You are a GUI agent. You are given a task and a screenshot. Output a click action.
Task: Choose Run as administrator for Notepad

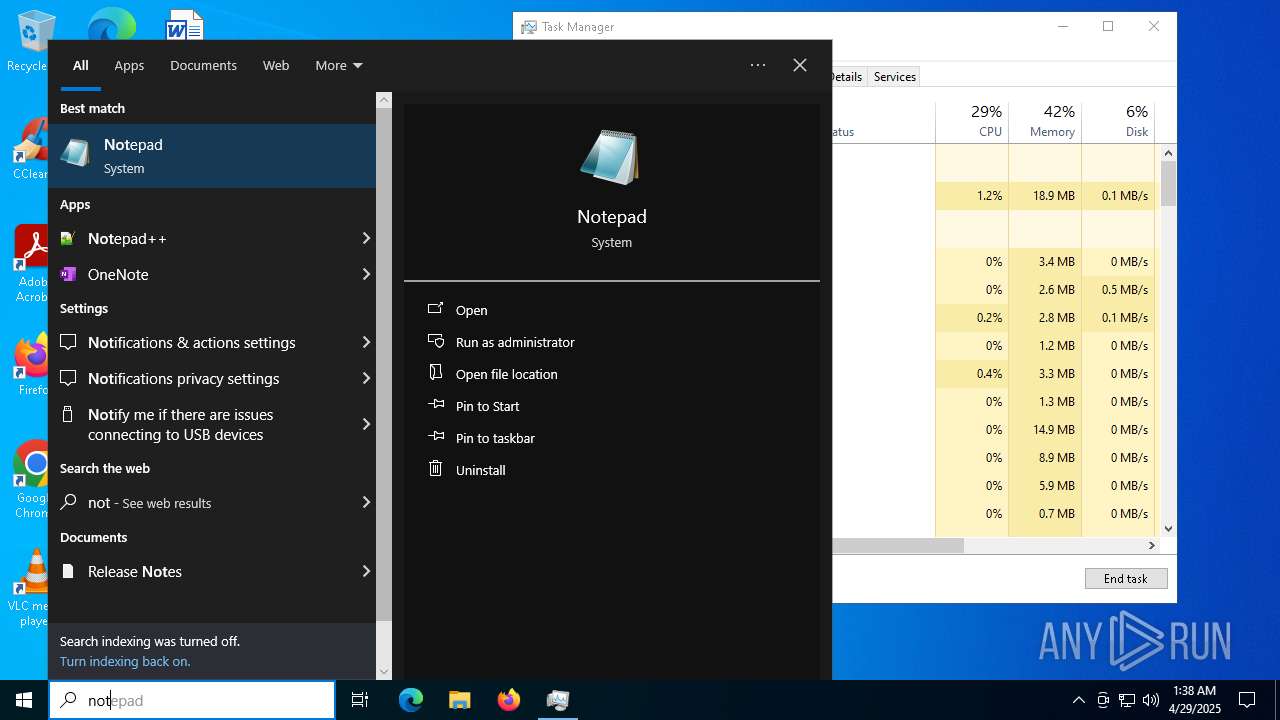[x=515, y=342]
